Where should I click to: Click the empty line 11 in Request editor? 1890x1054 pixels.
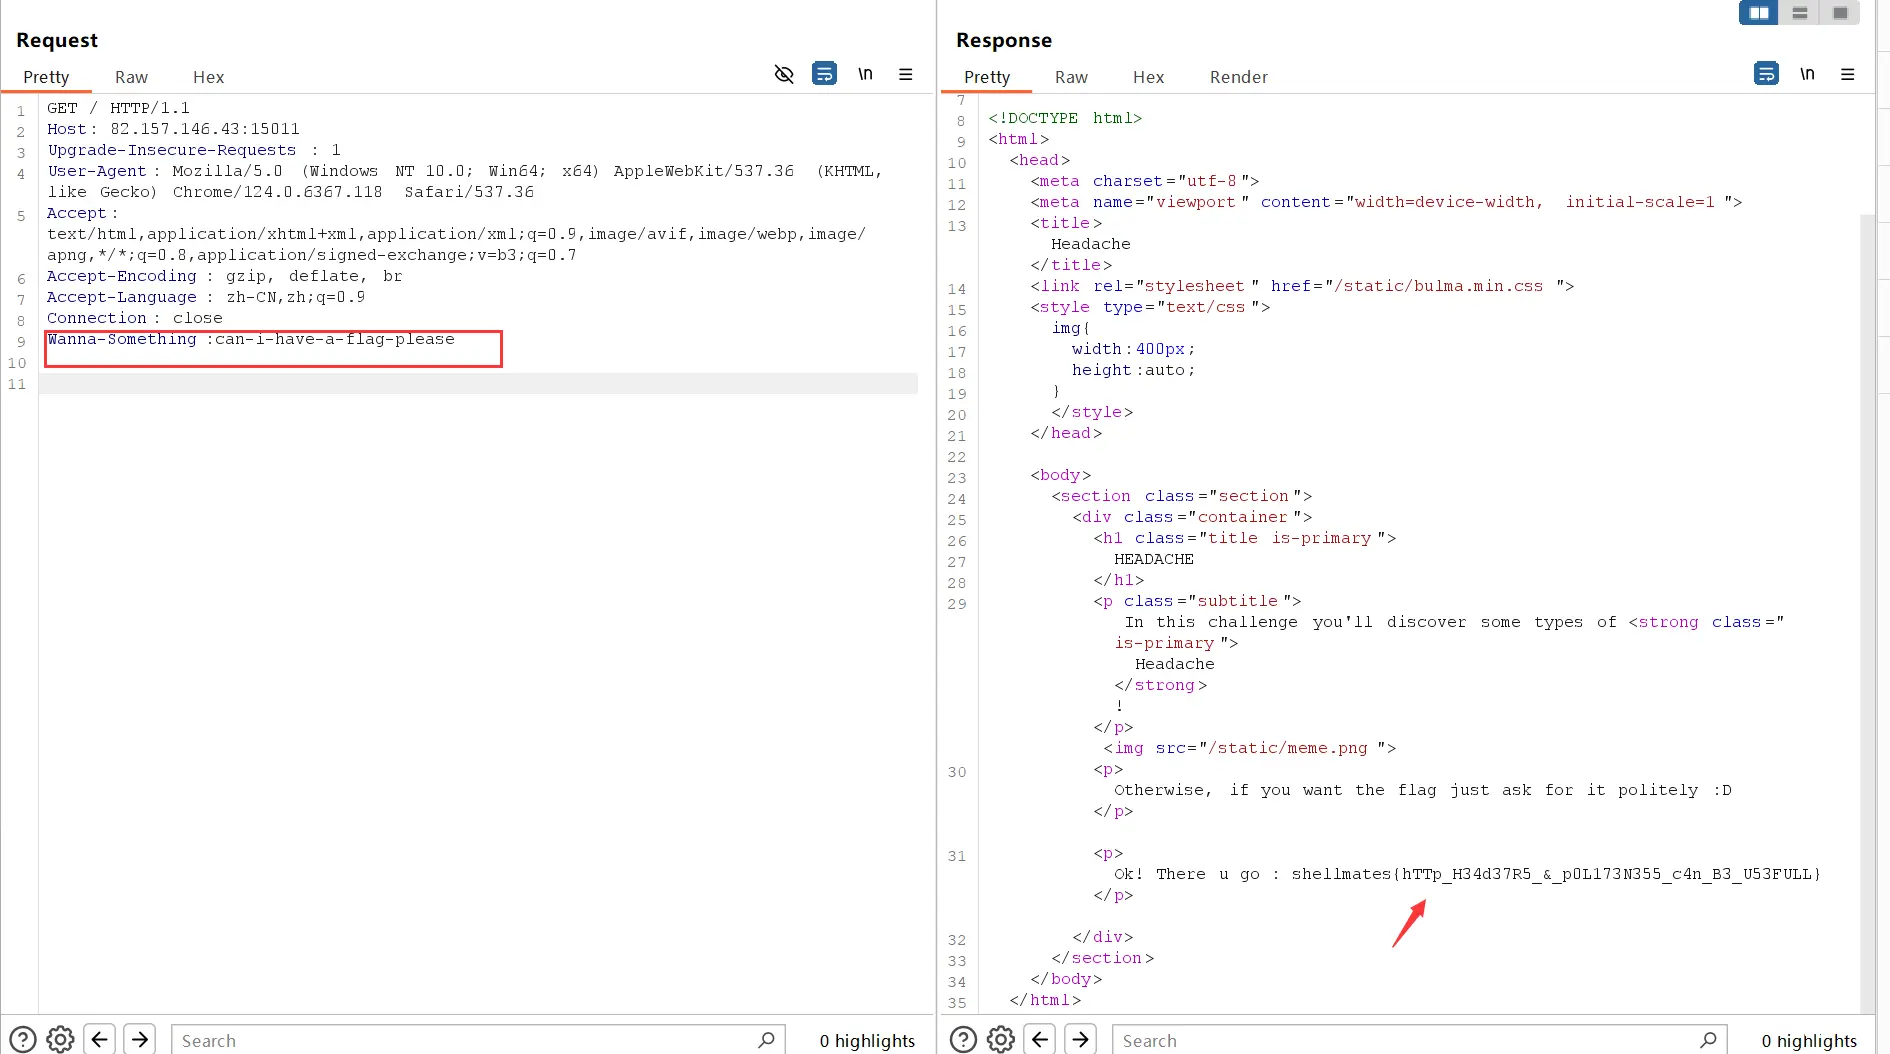(478, 384)
